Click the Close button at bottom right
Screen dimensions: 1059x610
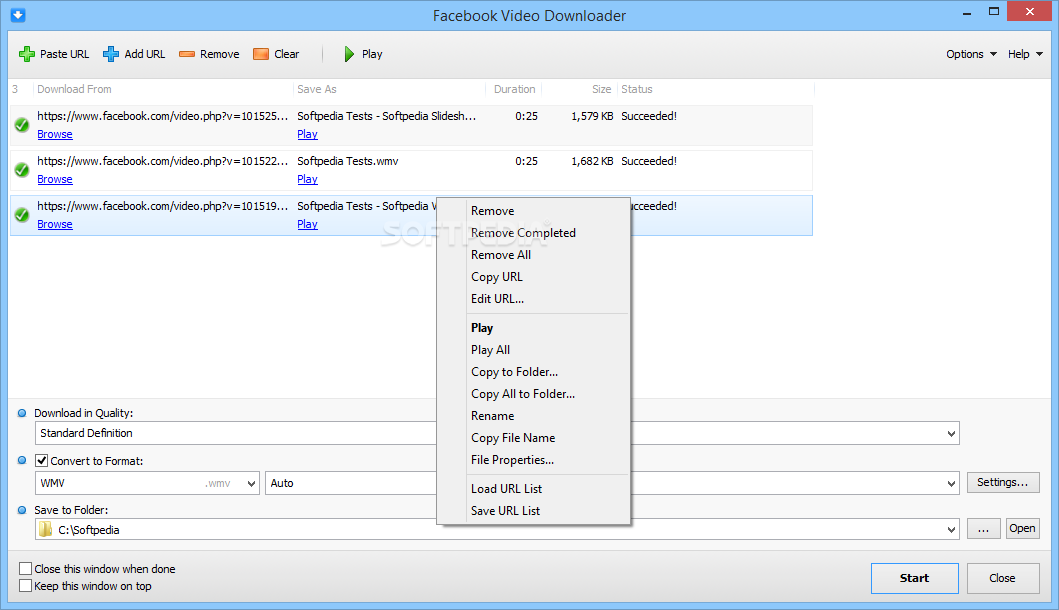1002,578
